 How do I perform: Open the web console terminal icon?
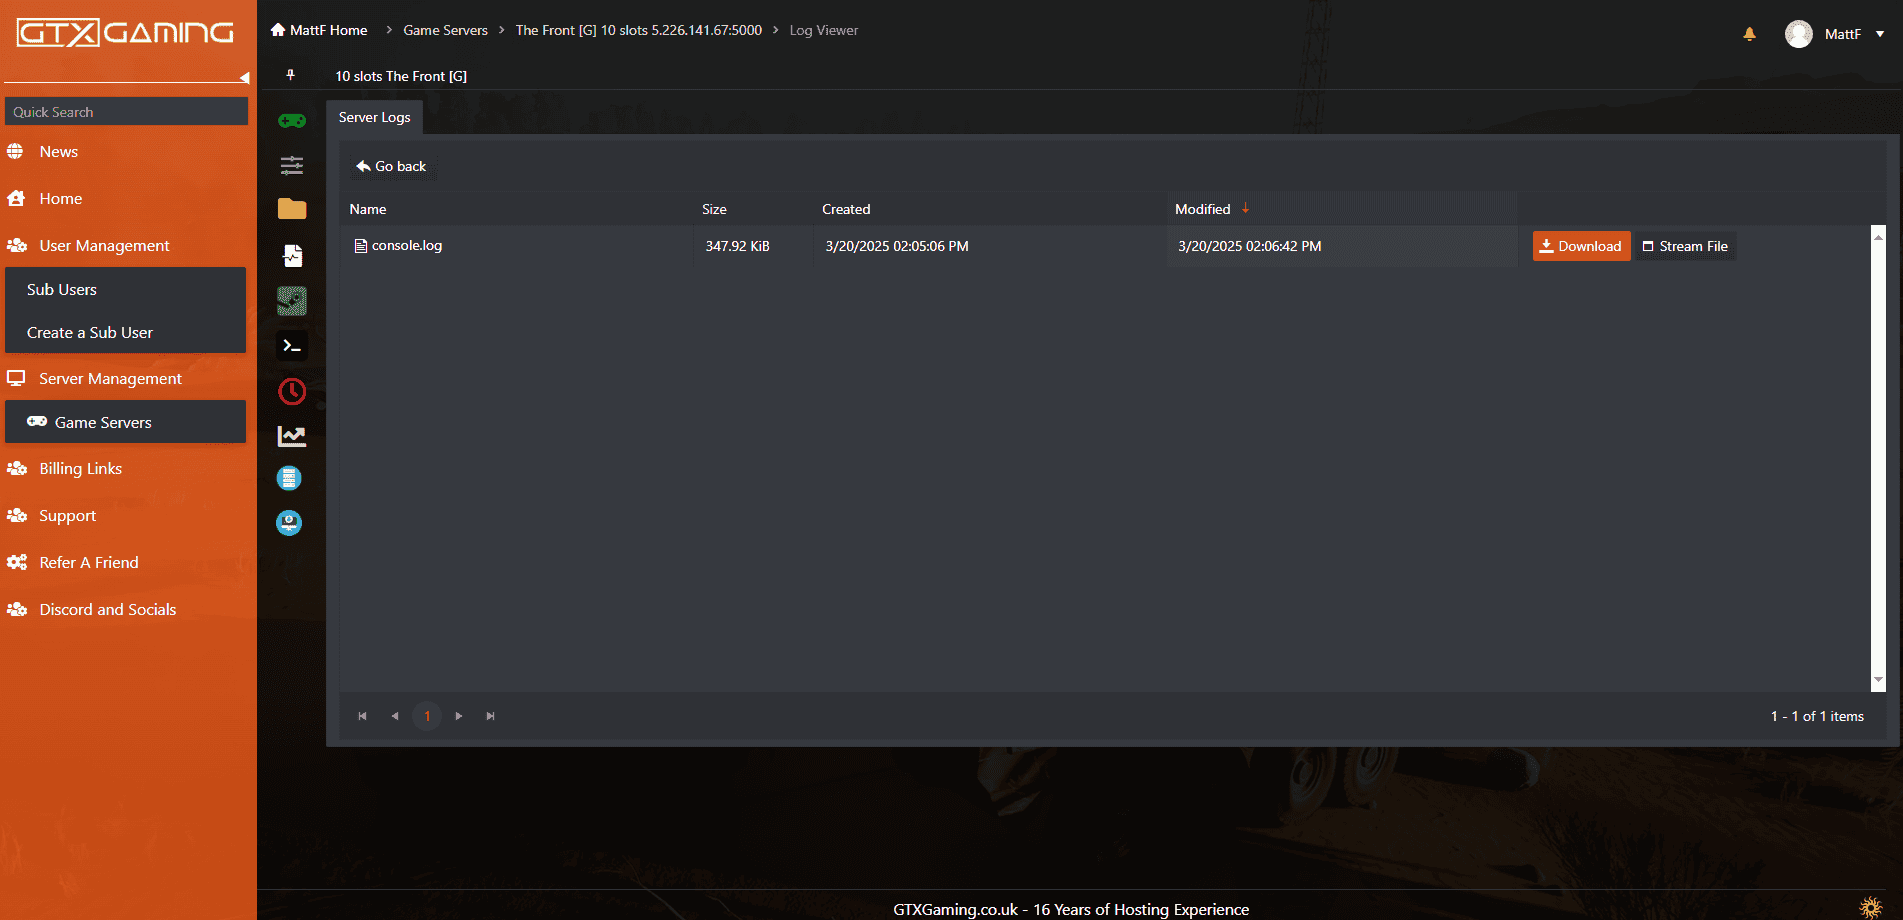292,346
